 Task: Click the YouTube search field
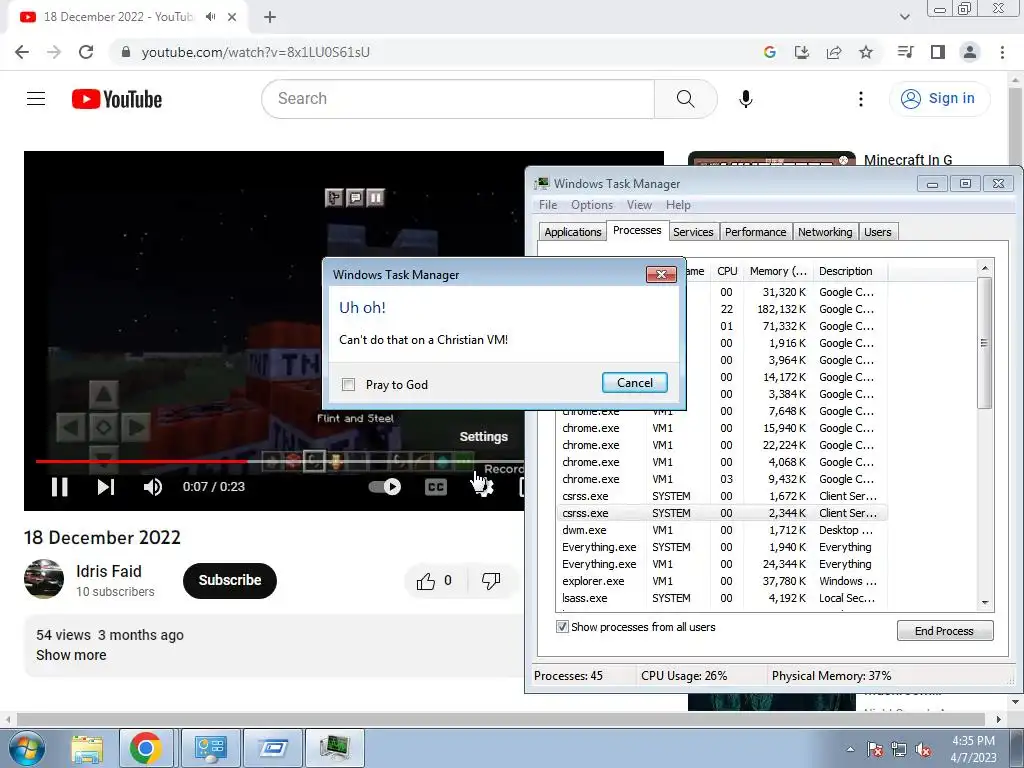pos(458,99)
